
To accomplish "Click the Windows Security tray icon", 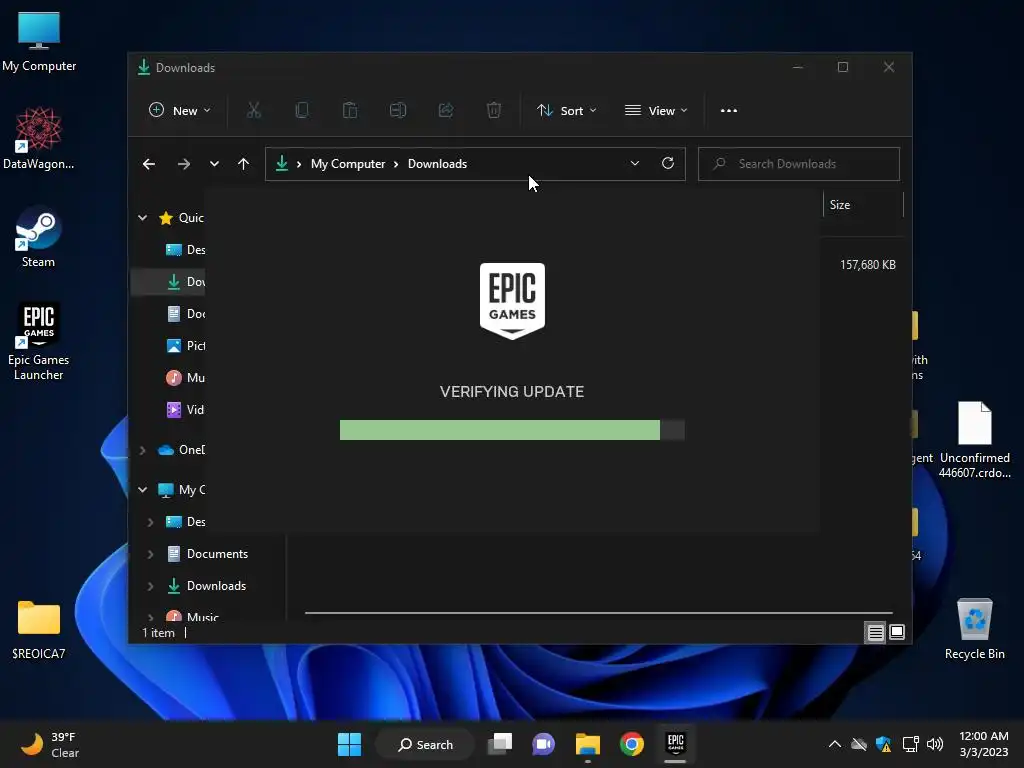I will tap(884, 744).
